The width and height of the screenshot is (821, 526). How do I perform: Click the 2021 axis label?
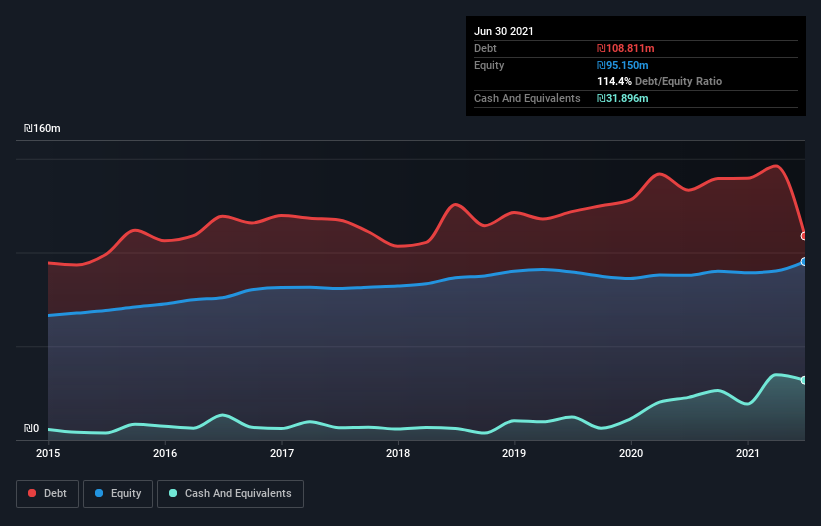pyautogui.click(x=748, y=453)
